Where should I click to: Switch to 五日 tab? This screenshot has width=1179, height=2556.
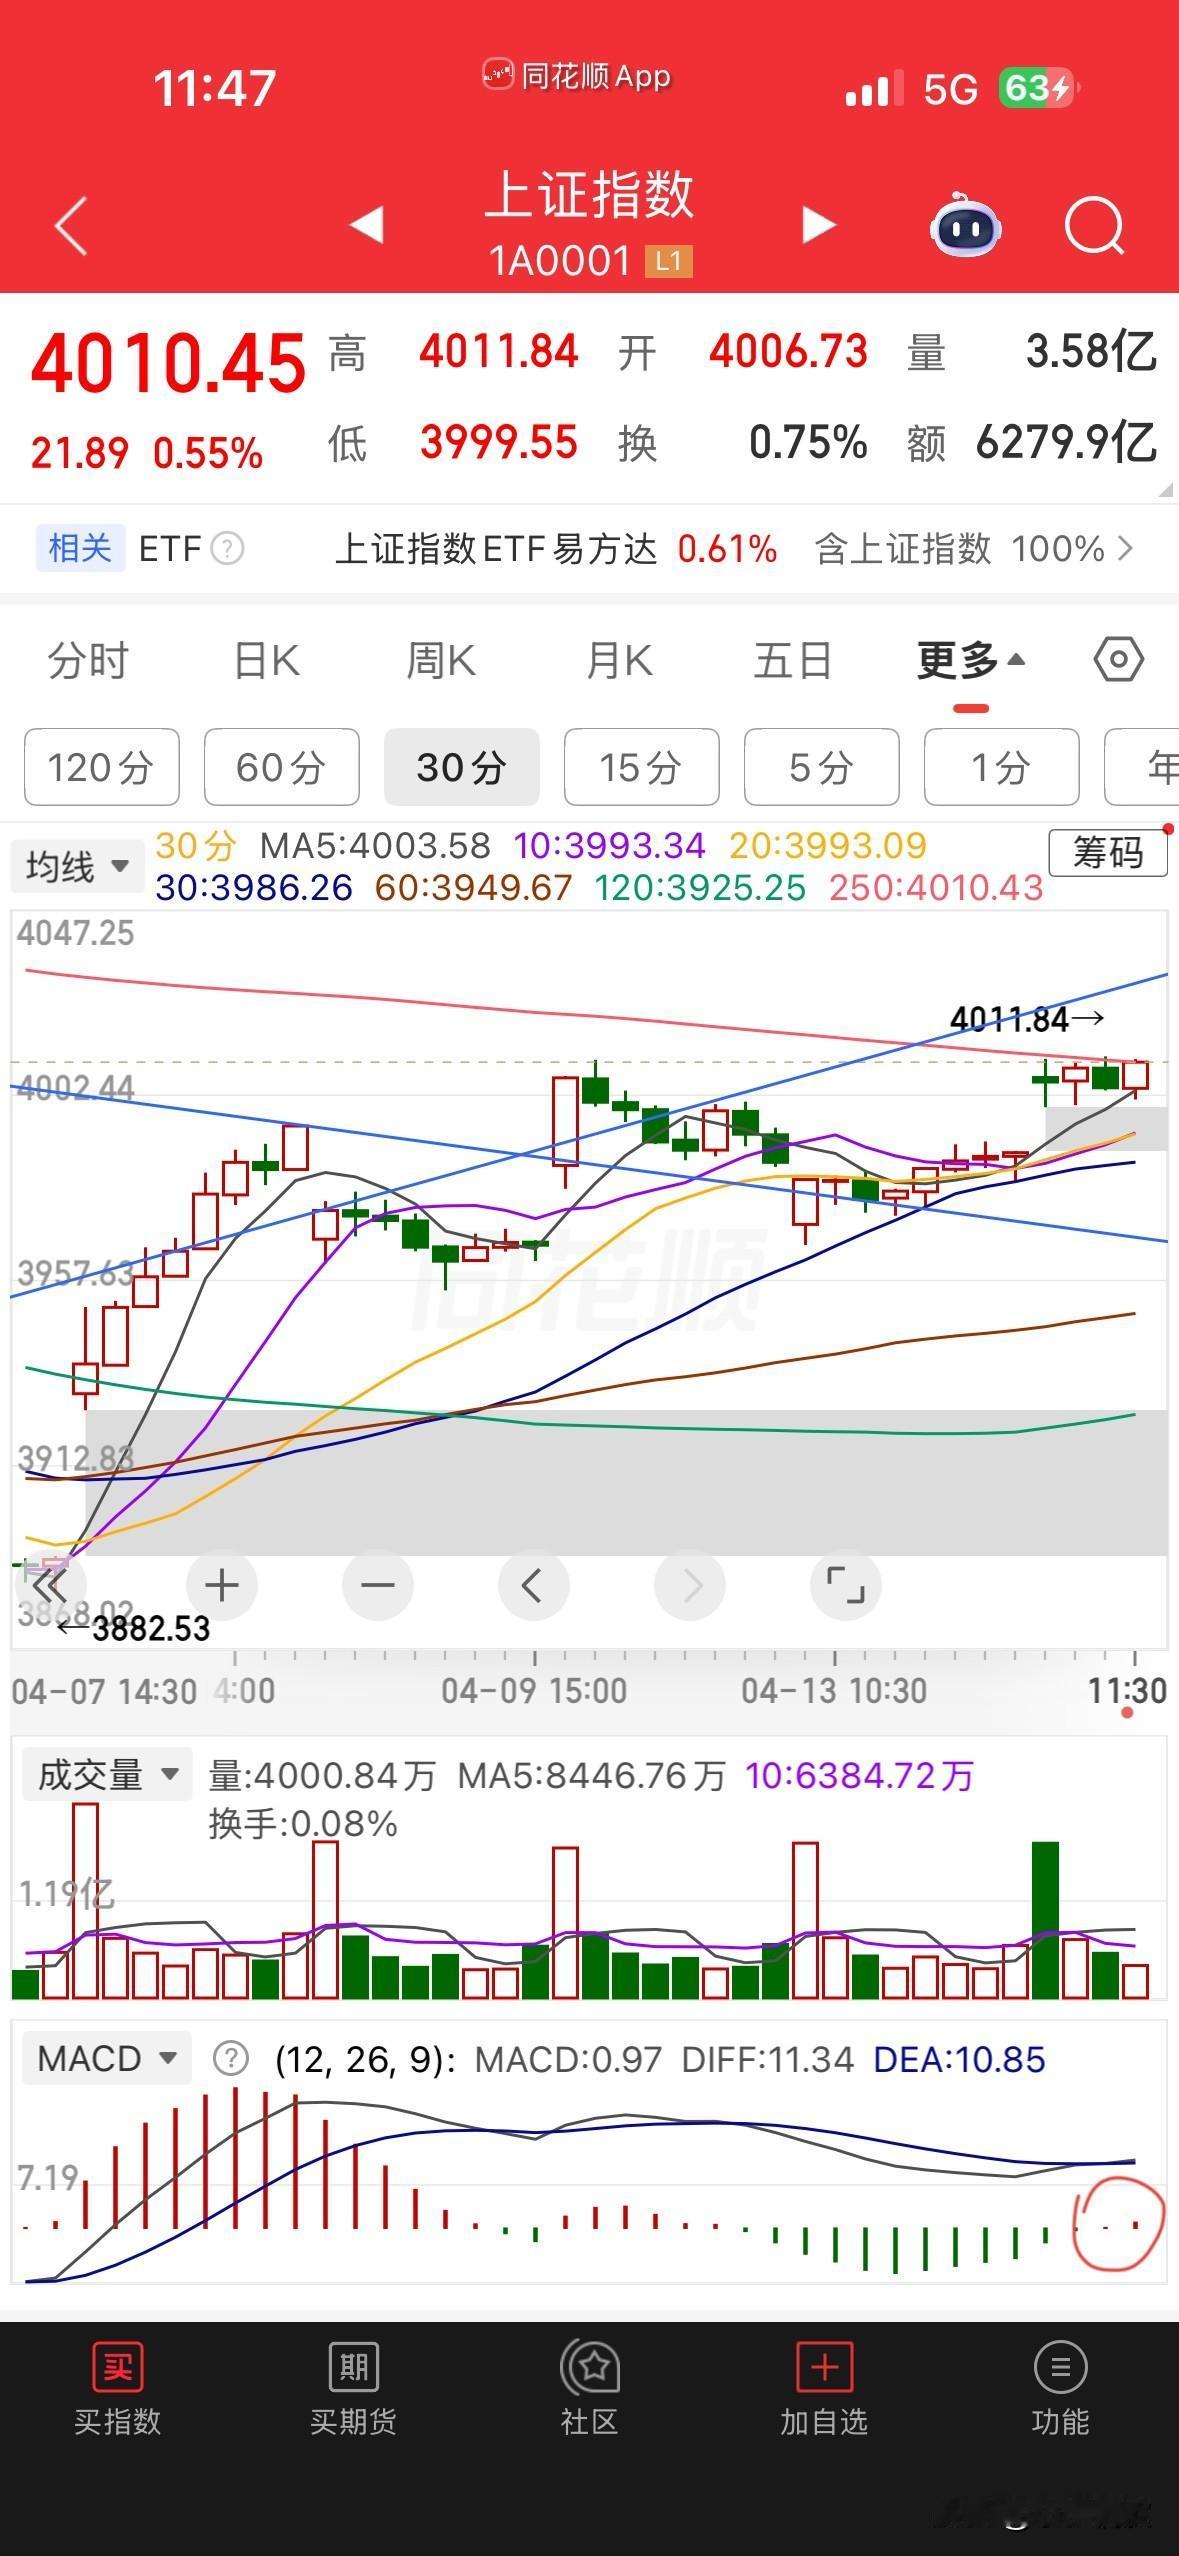[793, 661]
